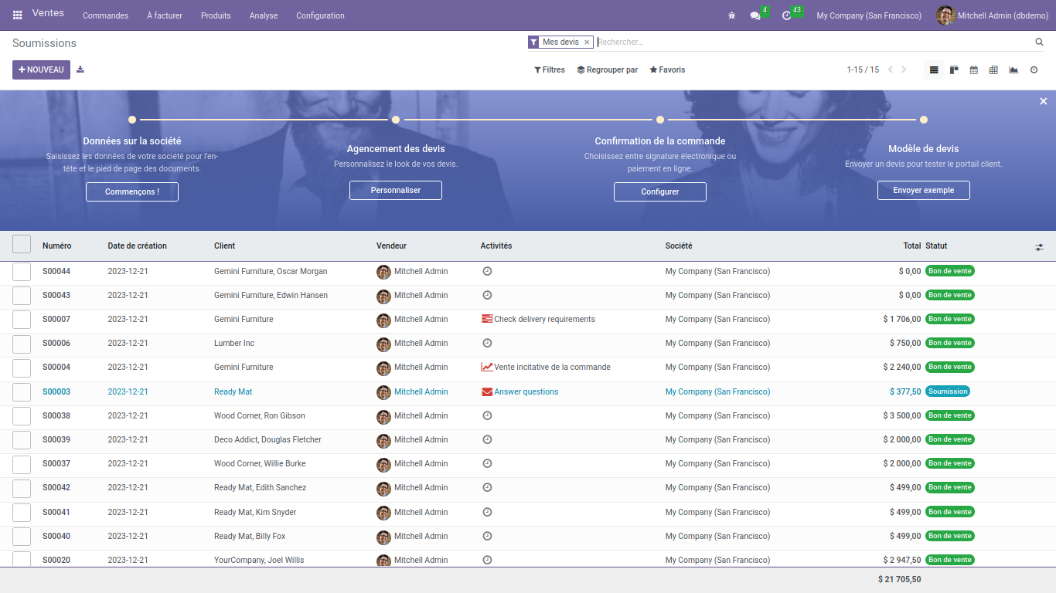
Task: Switch to calendar view
Action: tap(973, 70)
